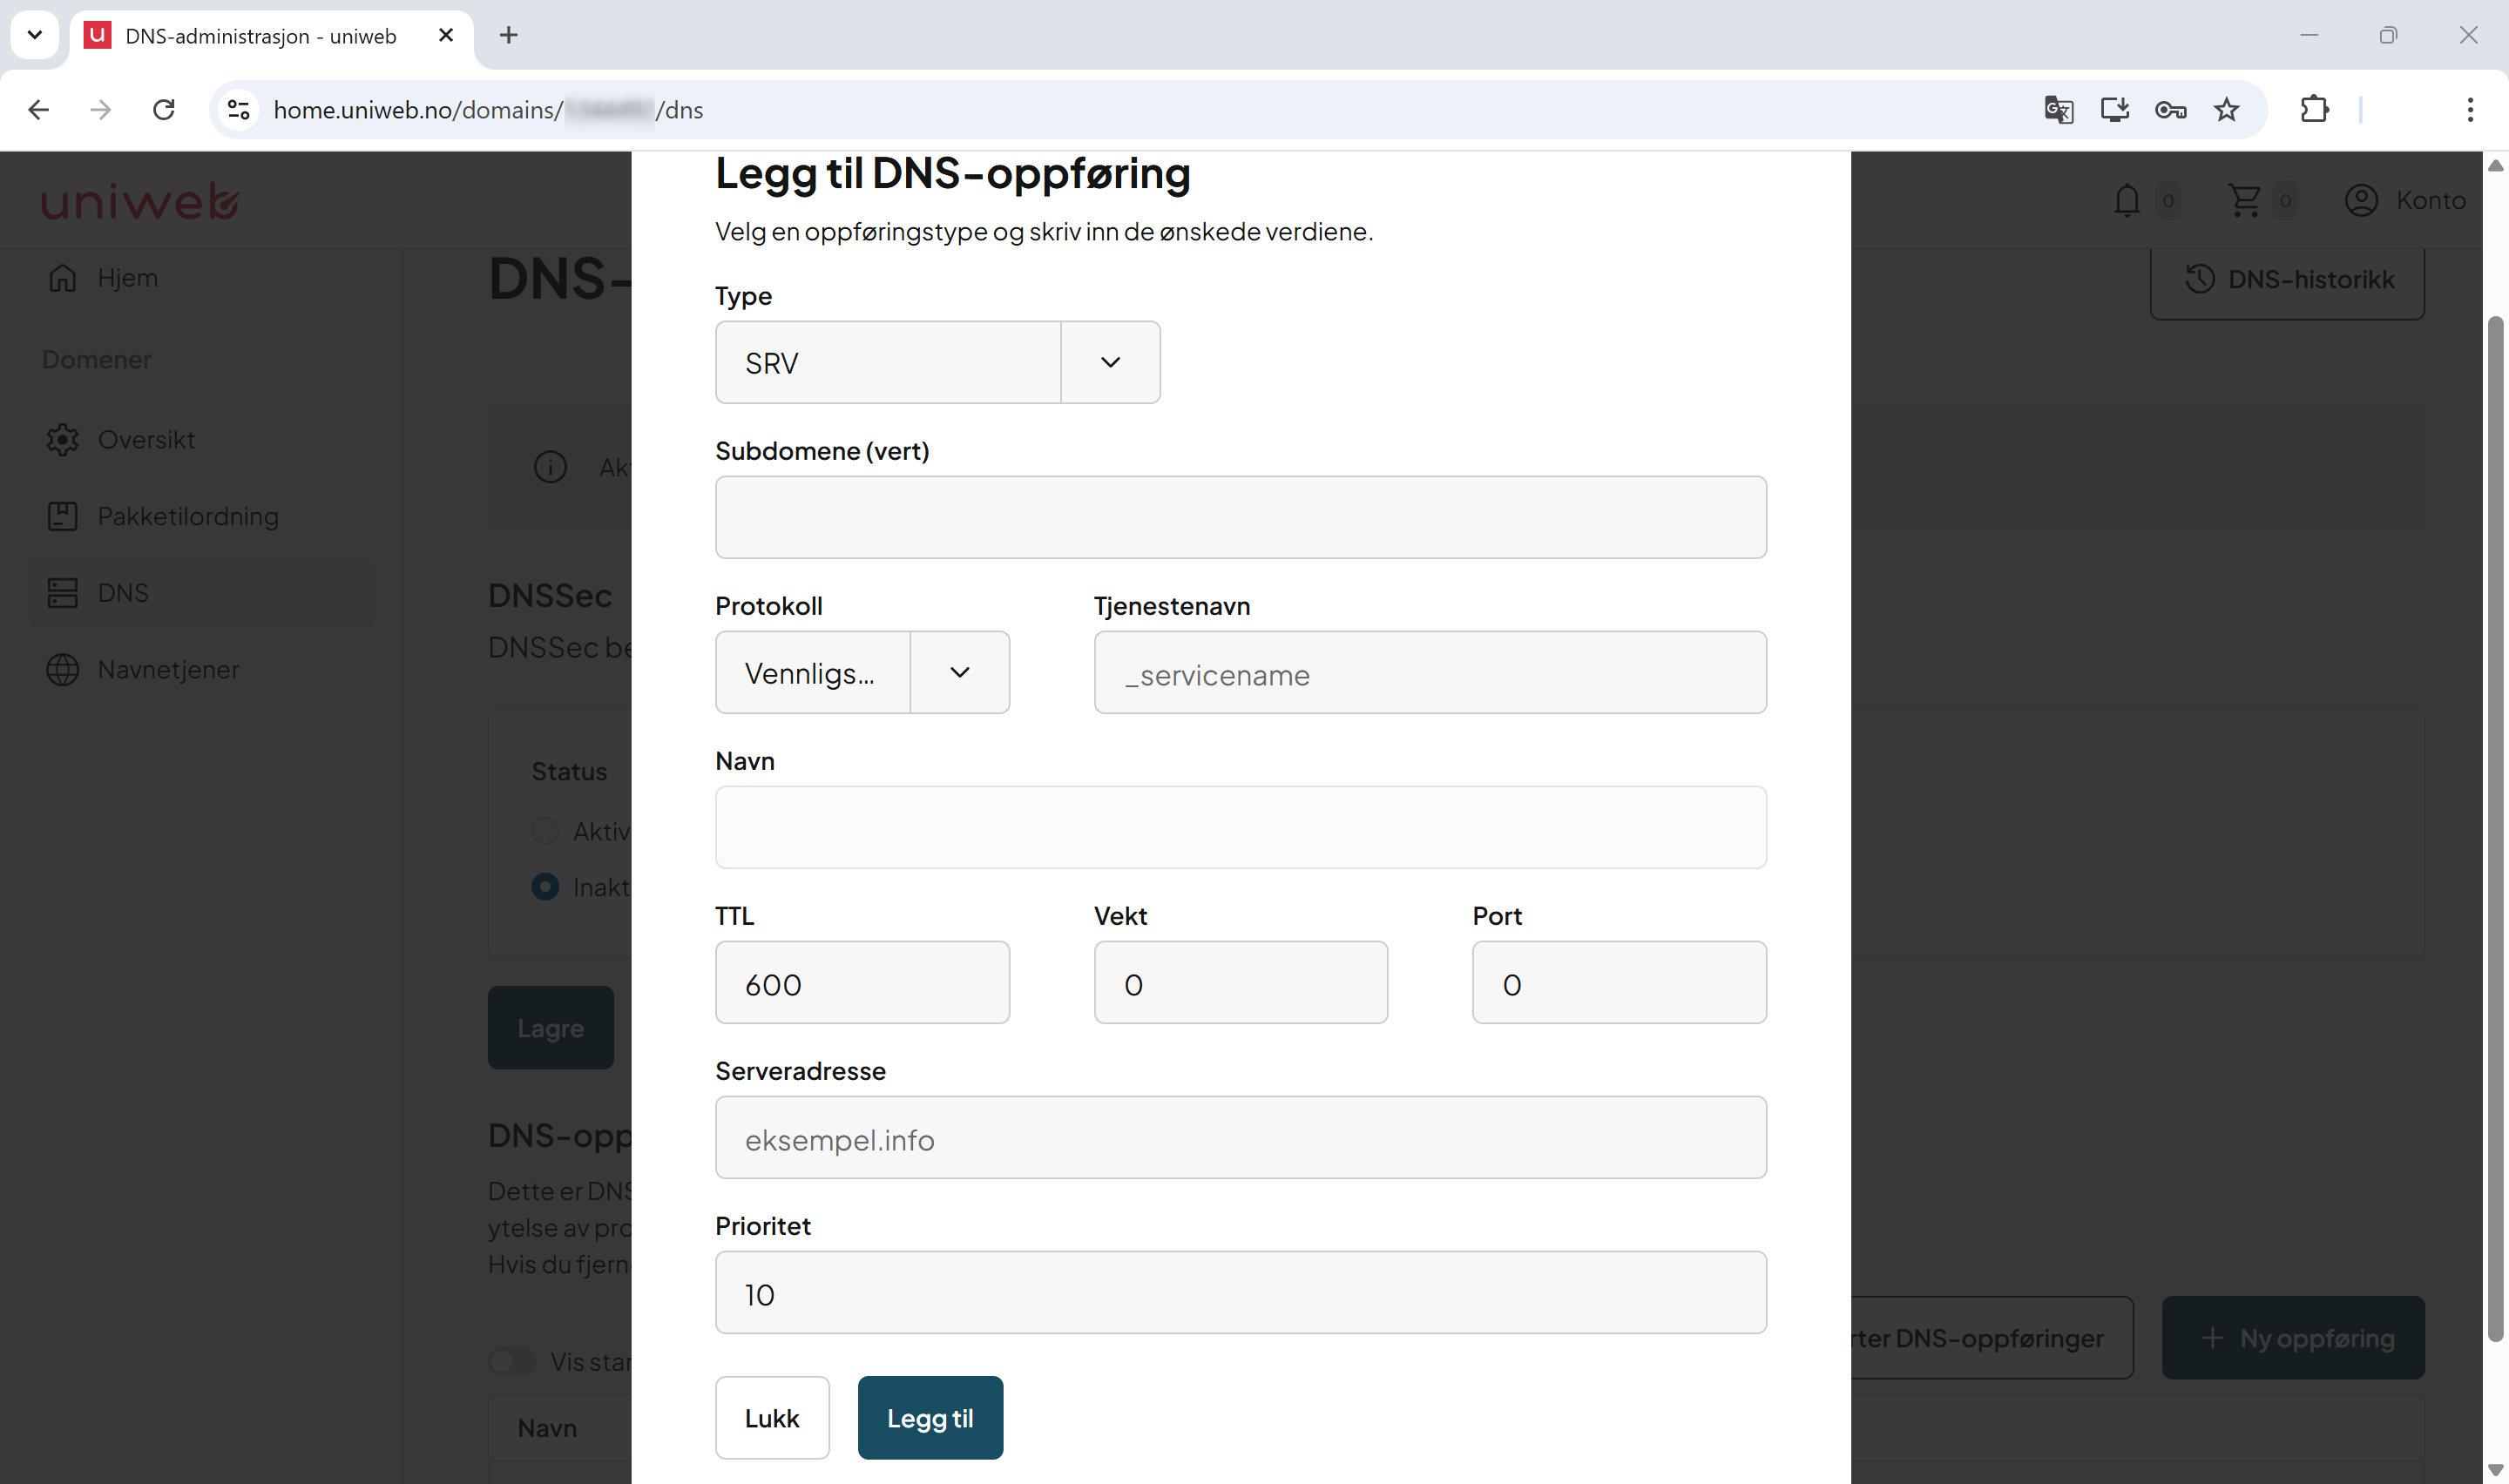Go back with browser back arrow
The width and height of the screenshot is (2509, 1484).
coord(39,109)
